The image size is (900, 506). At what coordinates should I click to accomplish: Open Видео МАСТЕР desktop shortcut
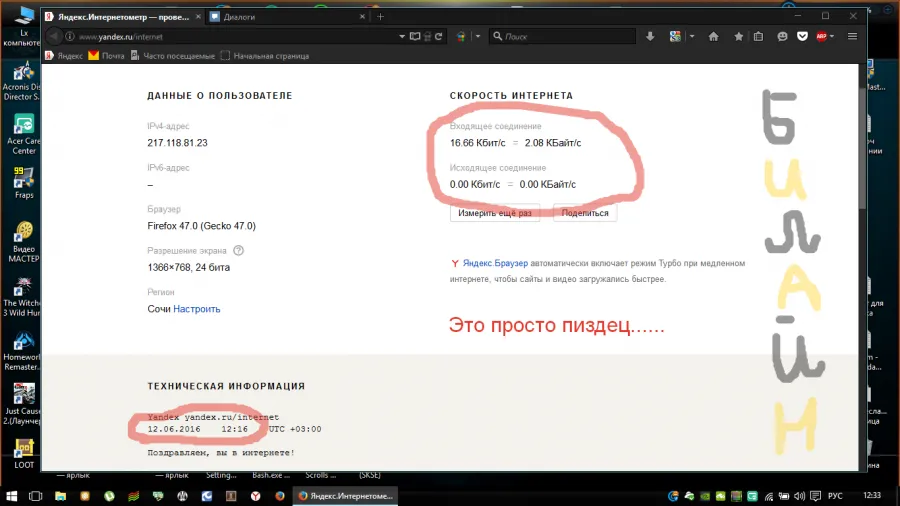(x=24, y=242)
